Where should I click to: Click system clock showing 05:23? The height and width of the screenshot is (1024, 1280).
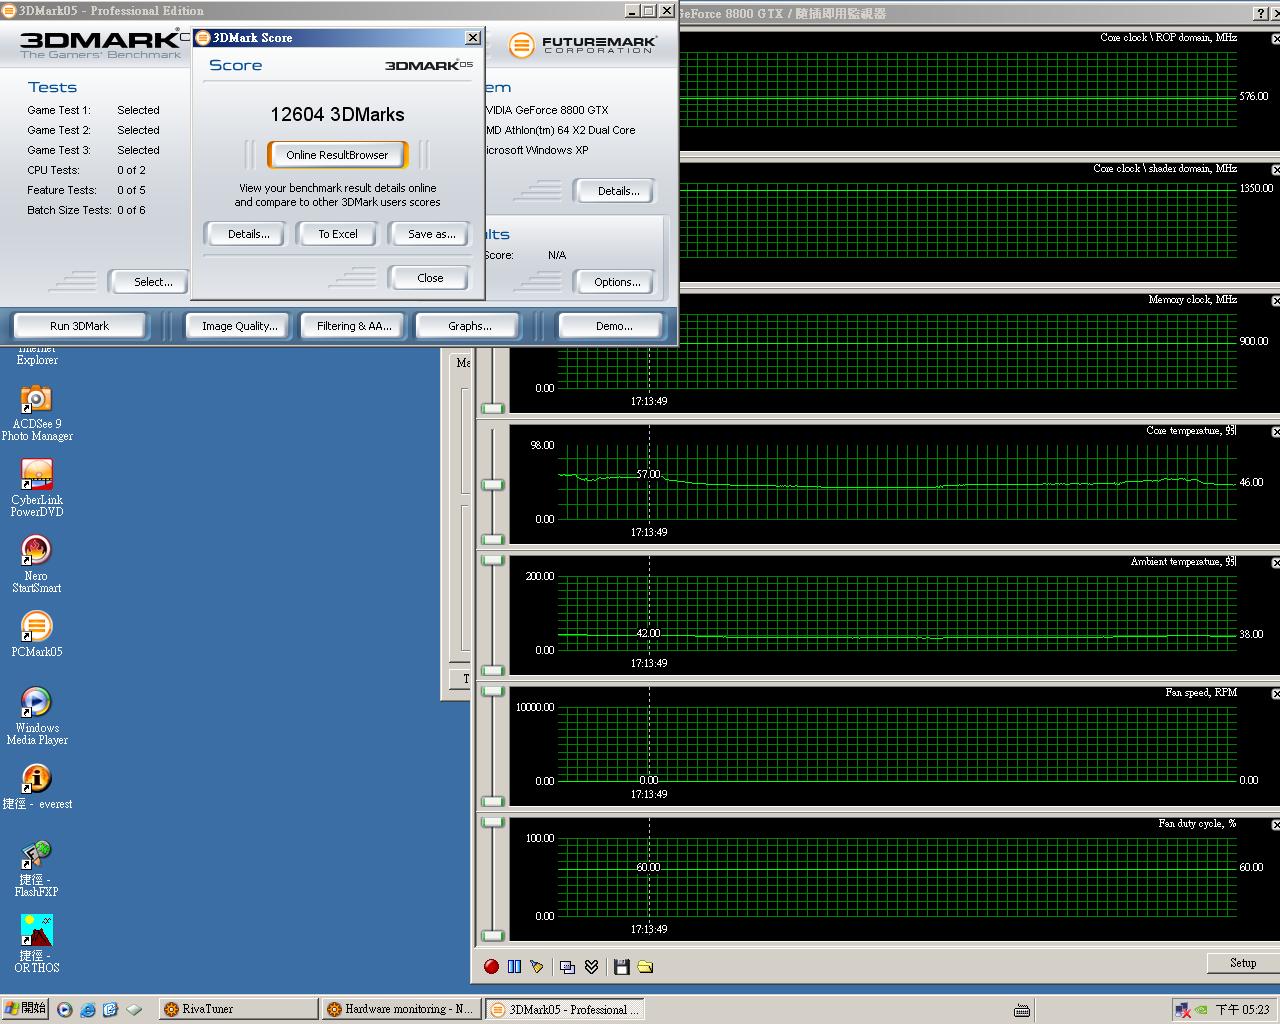(1242, 1010)
